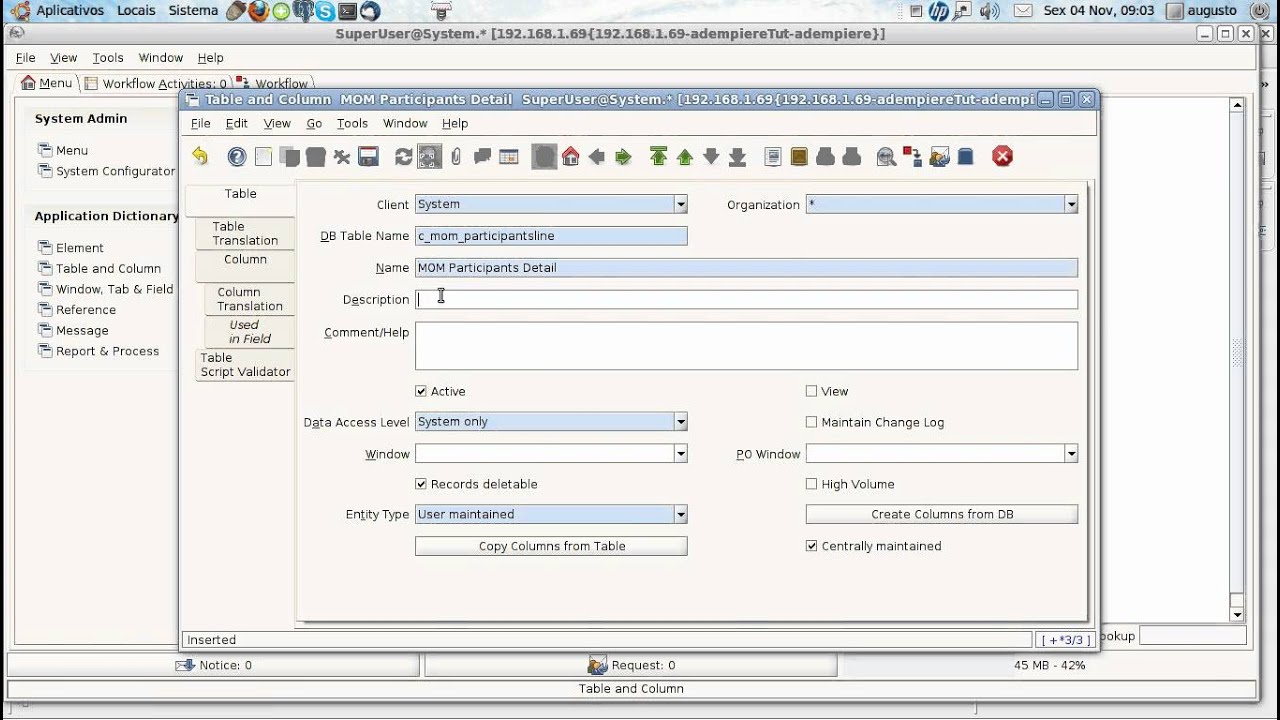Save the record with the floppy icon
The width and height of the screenshot is (1280, 720).
coord(368,156)
